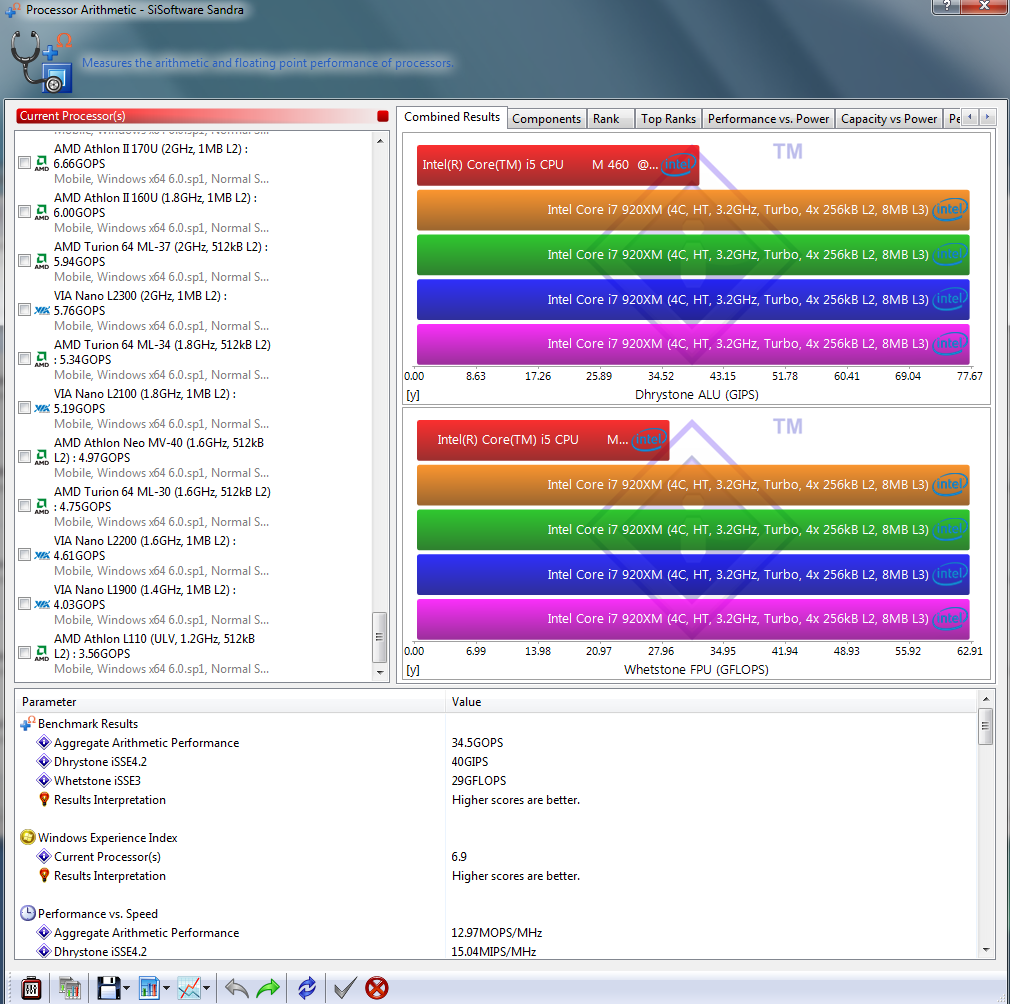
Task: Check the VIA Nano L1900 checkbox
Action: tap(24, 603)
